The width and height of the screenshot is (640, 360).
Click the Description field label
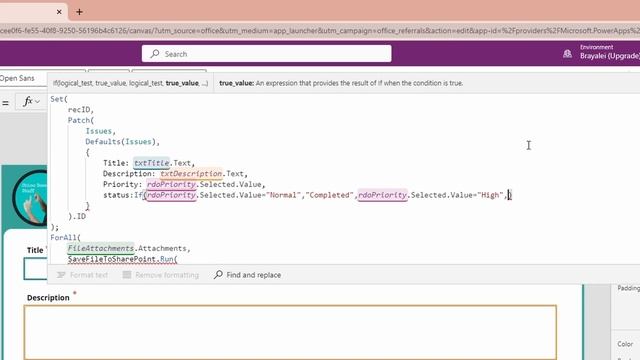click(48, 298)
